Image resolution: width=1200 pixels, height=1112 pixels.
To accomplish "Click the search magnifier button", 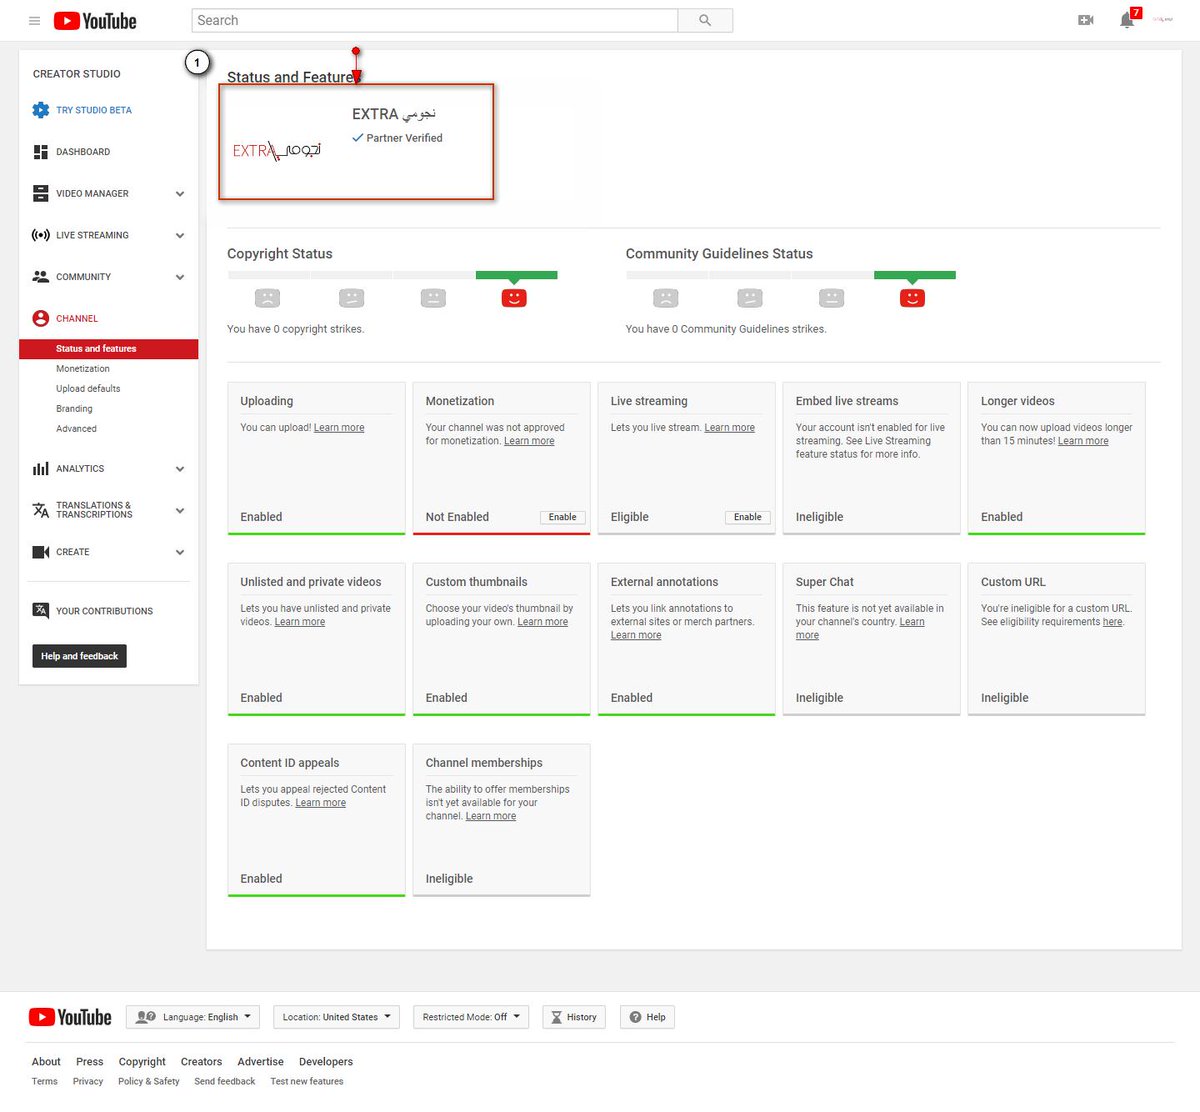I will tap(705, 20).
